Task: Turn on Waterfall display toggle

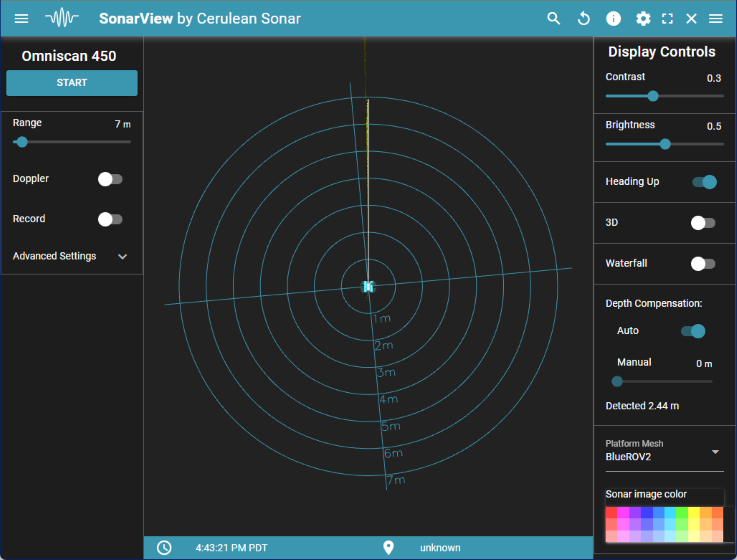Action: pyautogui.click(x=704, y=264)
